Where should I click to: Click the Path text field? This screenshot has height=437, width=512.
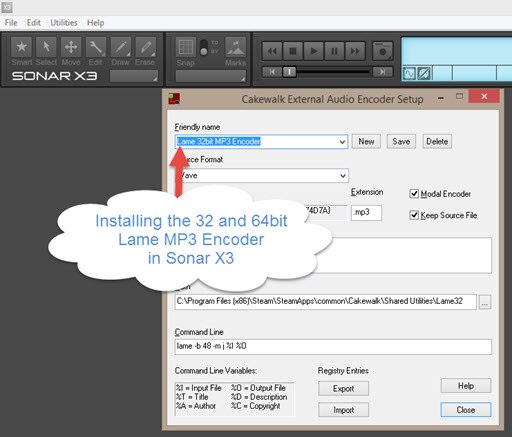point(325,301)
